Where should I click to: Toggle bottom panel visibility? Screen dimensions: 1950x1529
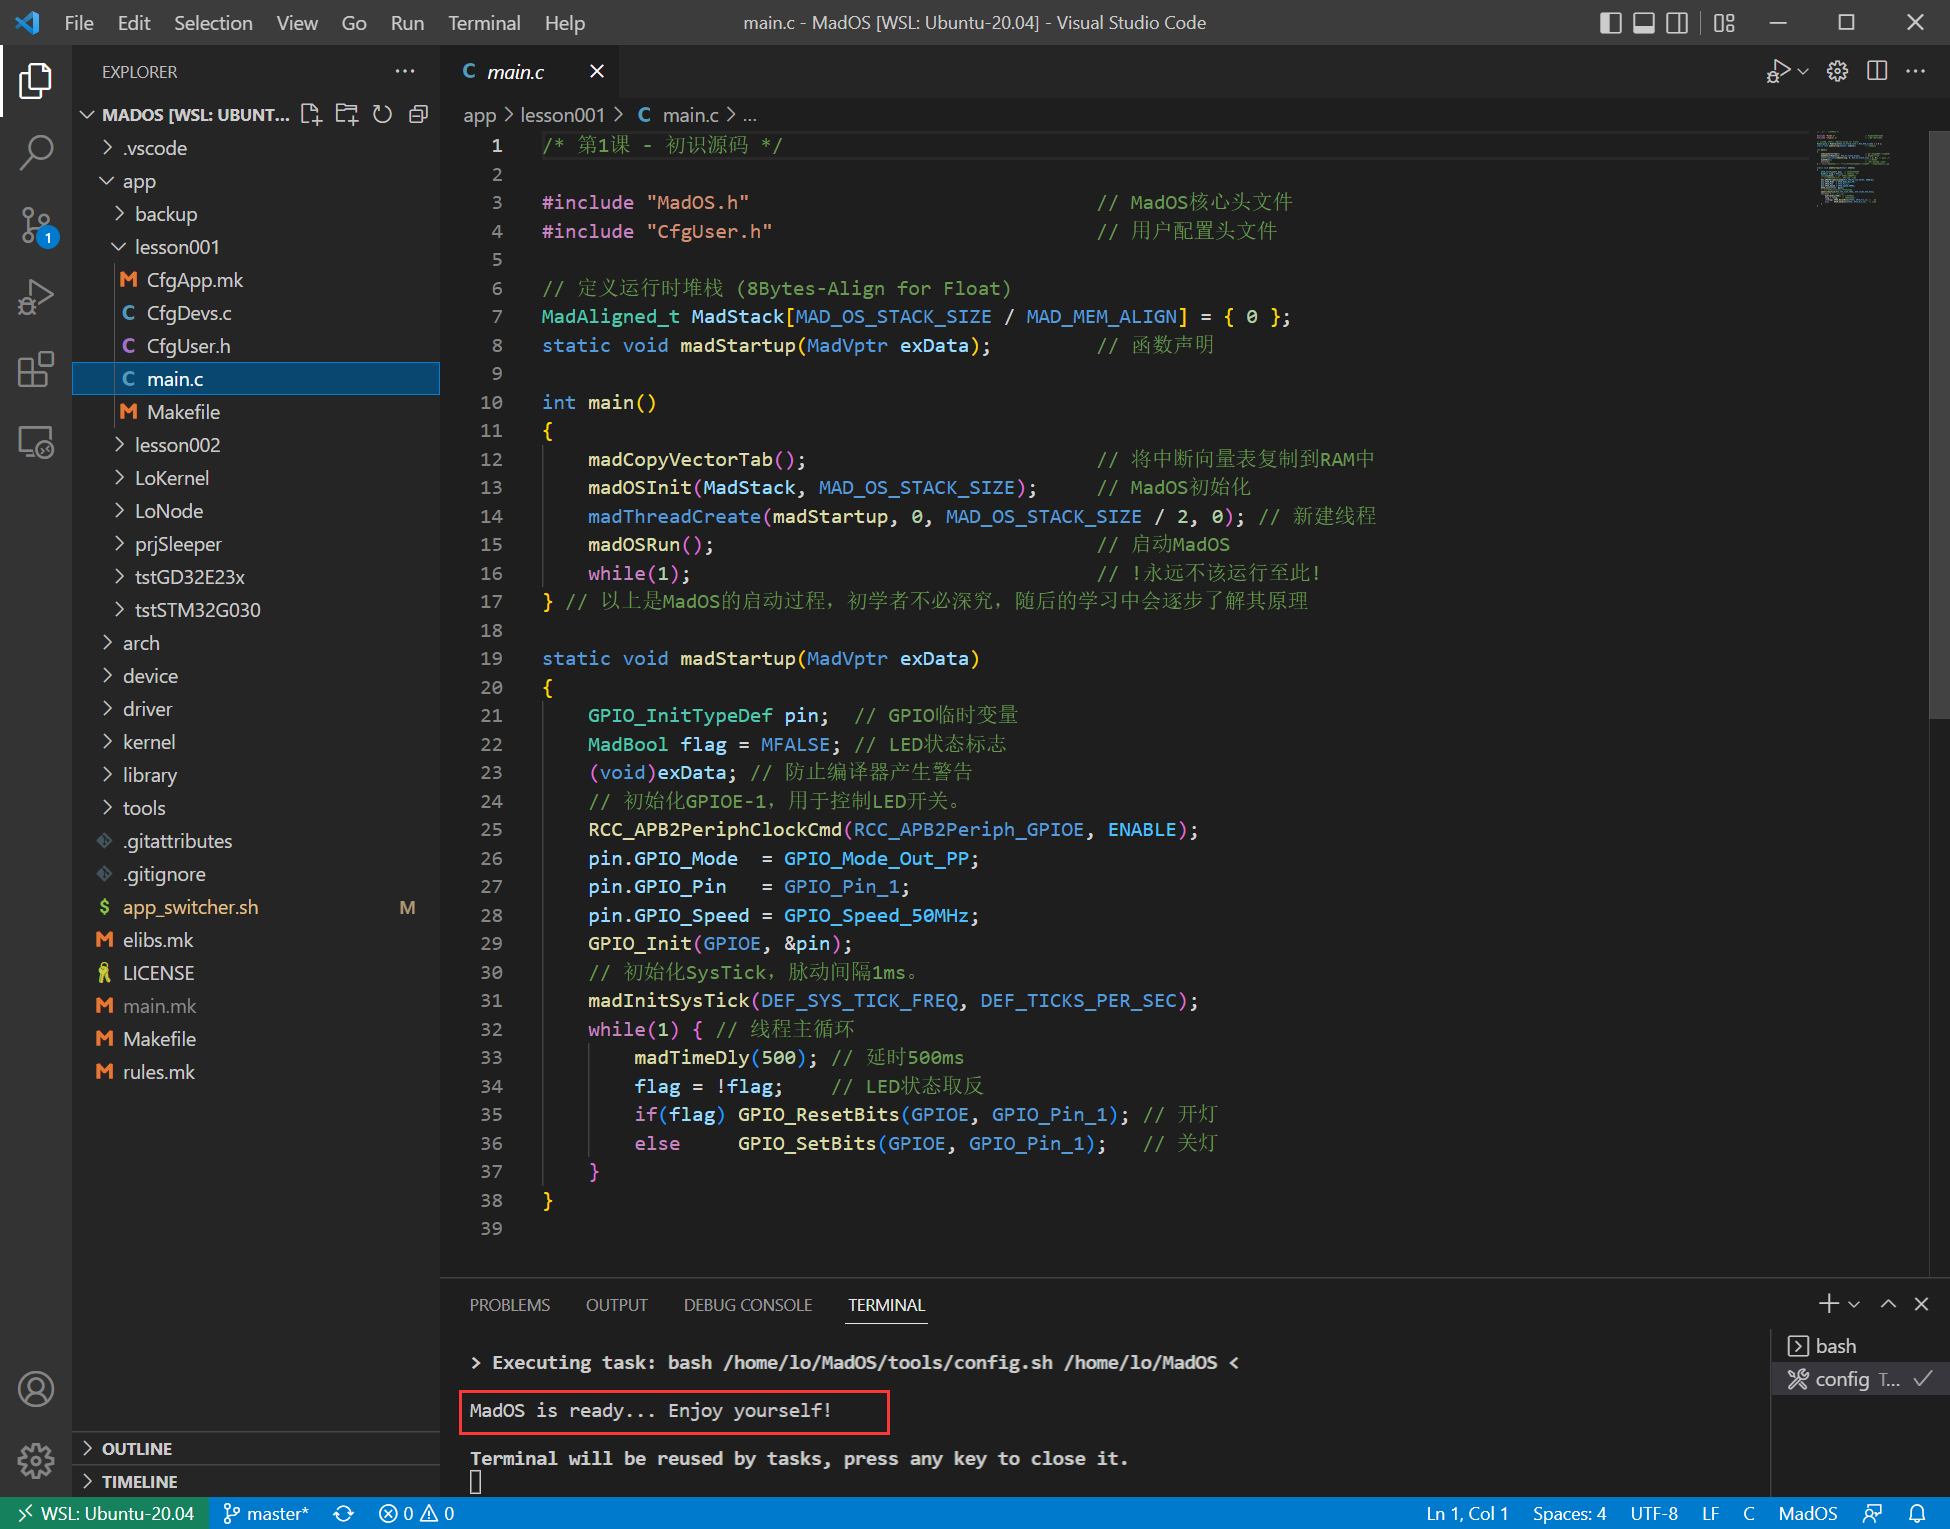1643,22
